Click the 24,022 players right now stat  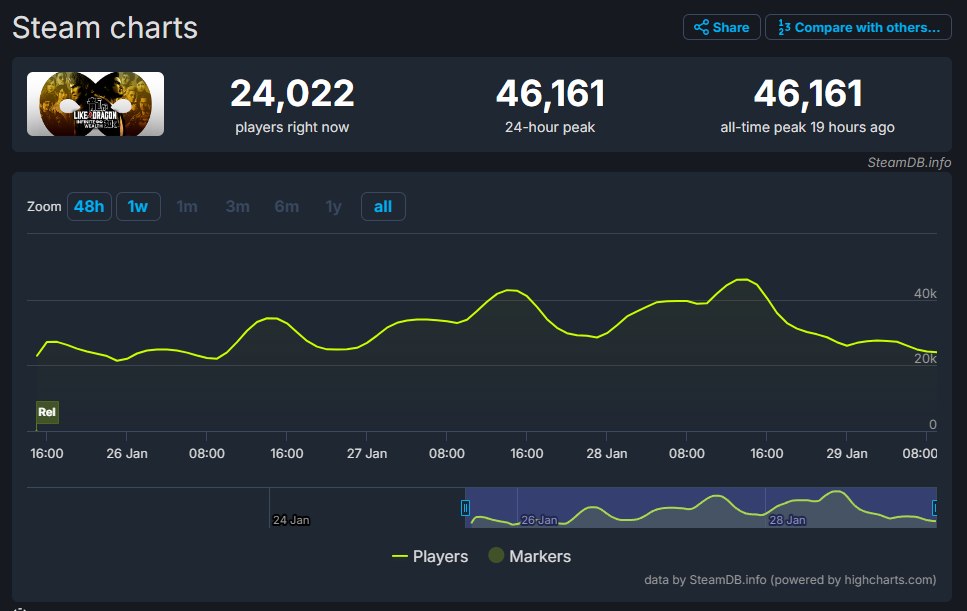pyautogui.click(x=292, y=105)
